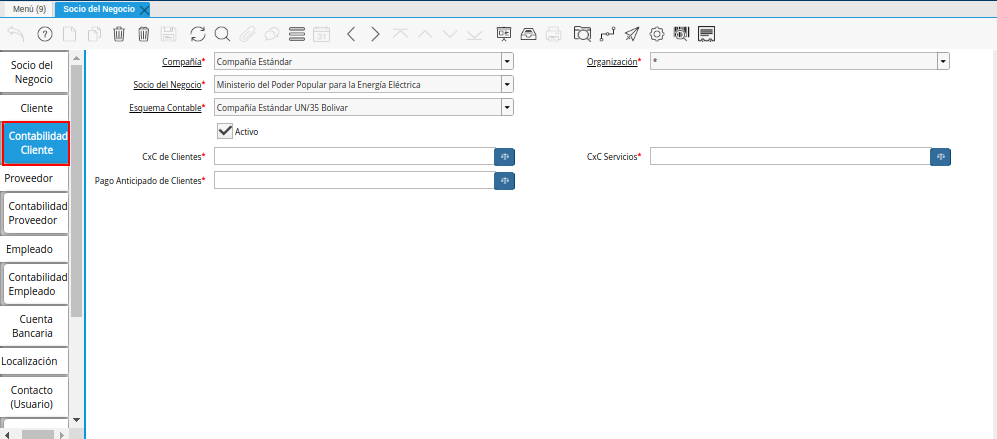Open the Contacto (Usuario) side tab
This screenshot has height=439, width=997.
click(32, 397)
